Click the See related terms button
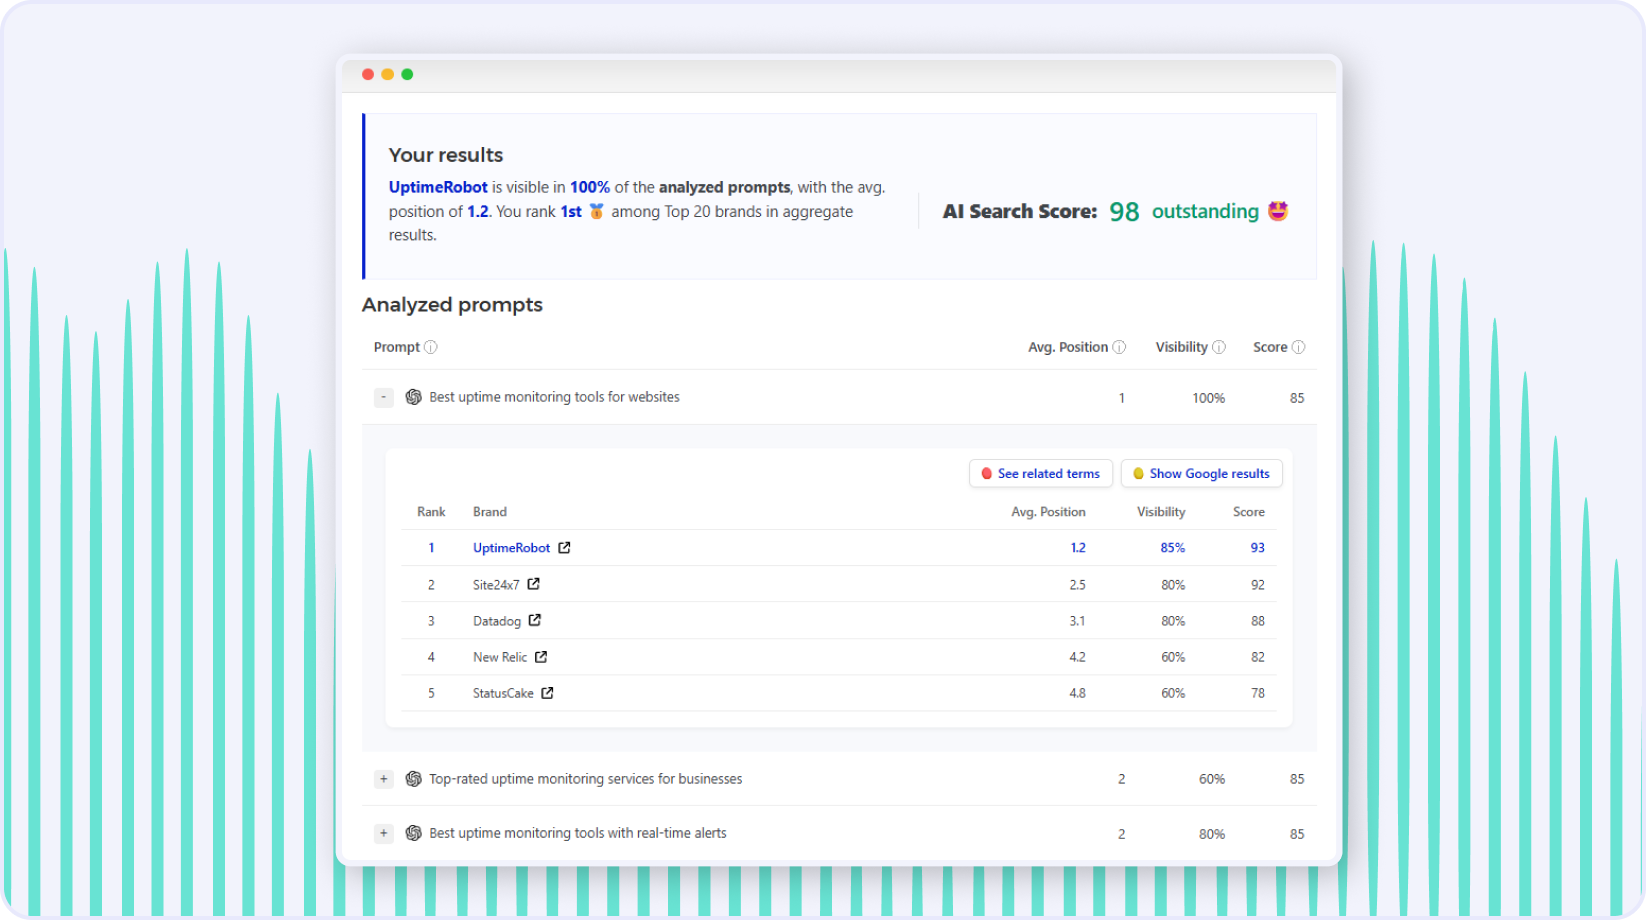 click(1040, 473)
